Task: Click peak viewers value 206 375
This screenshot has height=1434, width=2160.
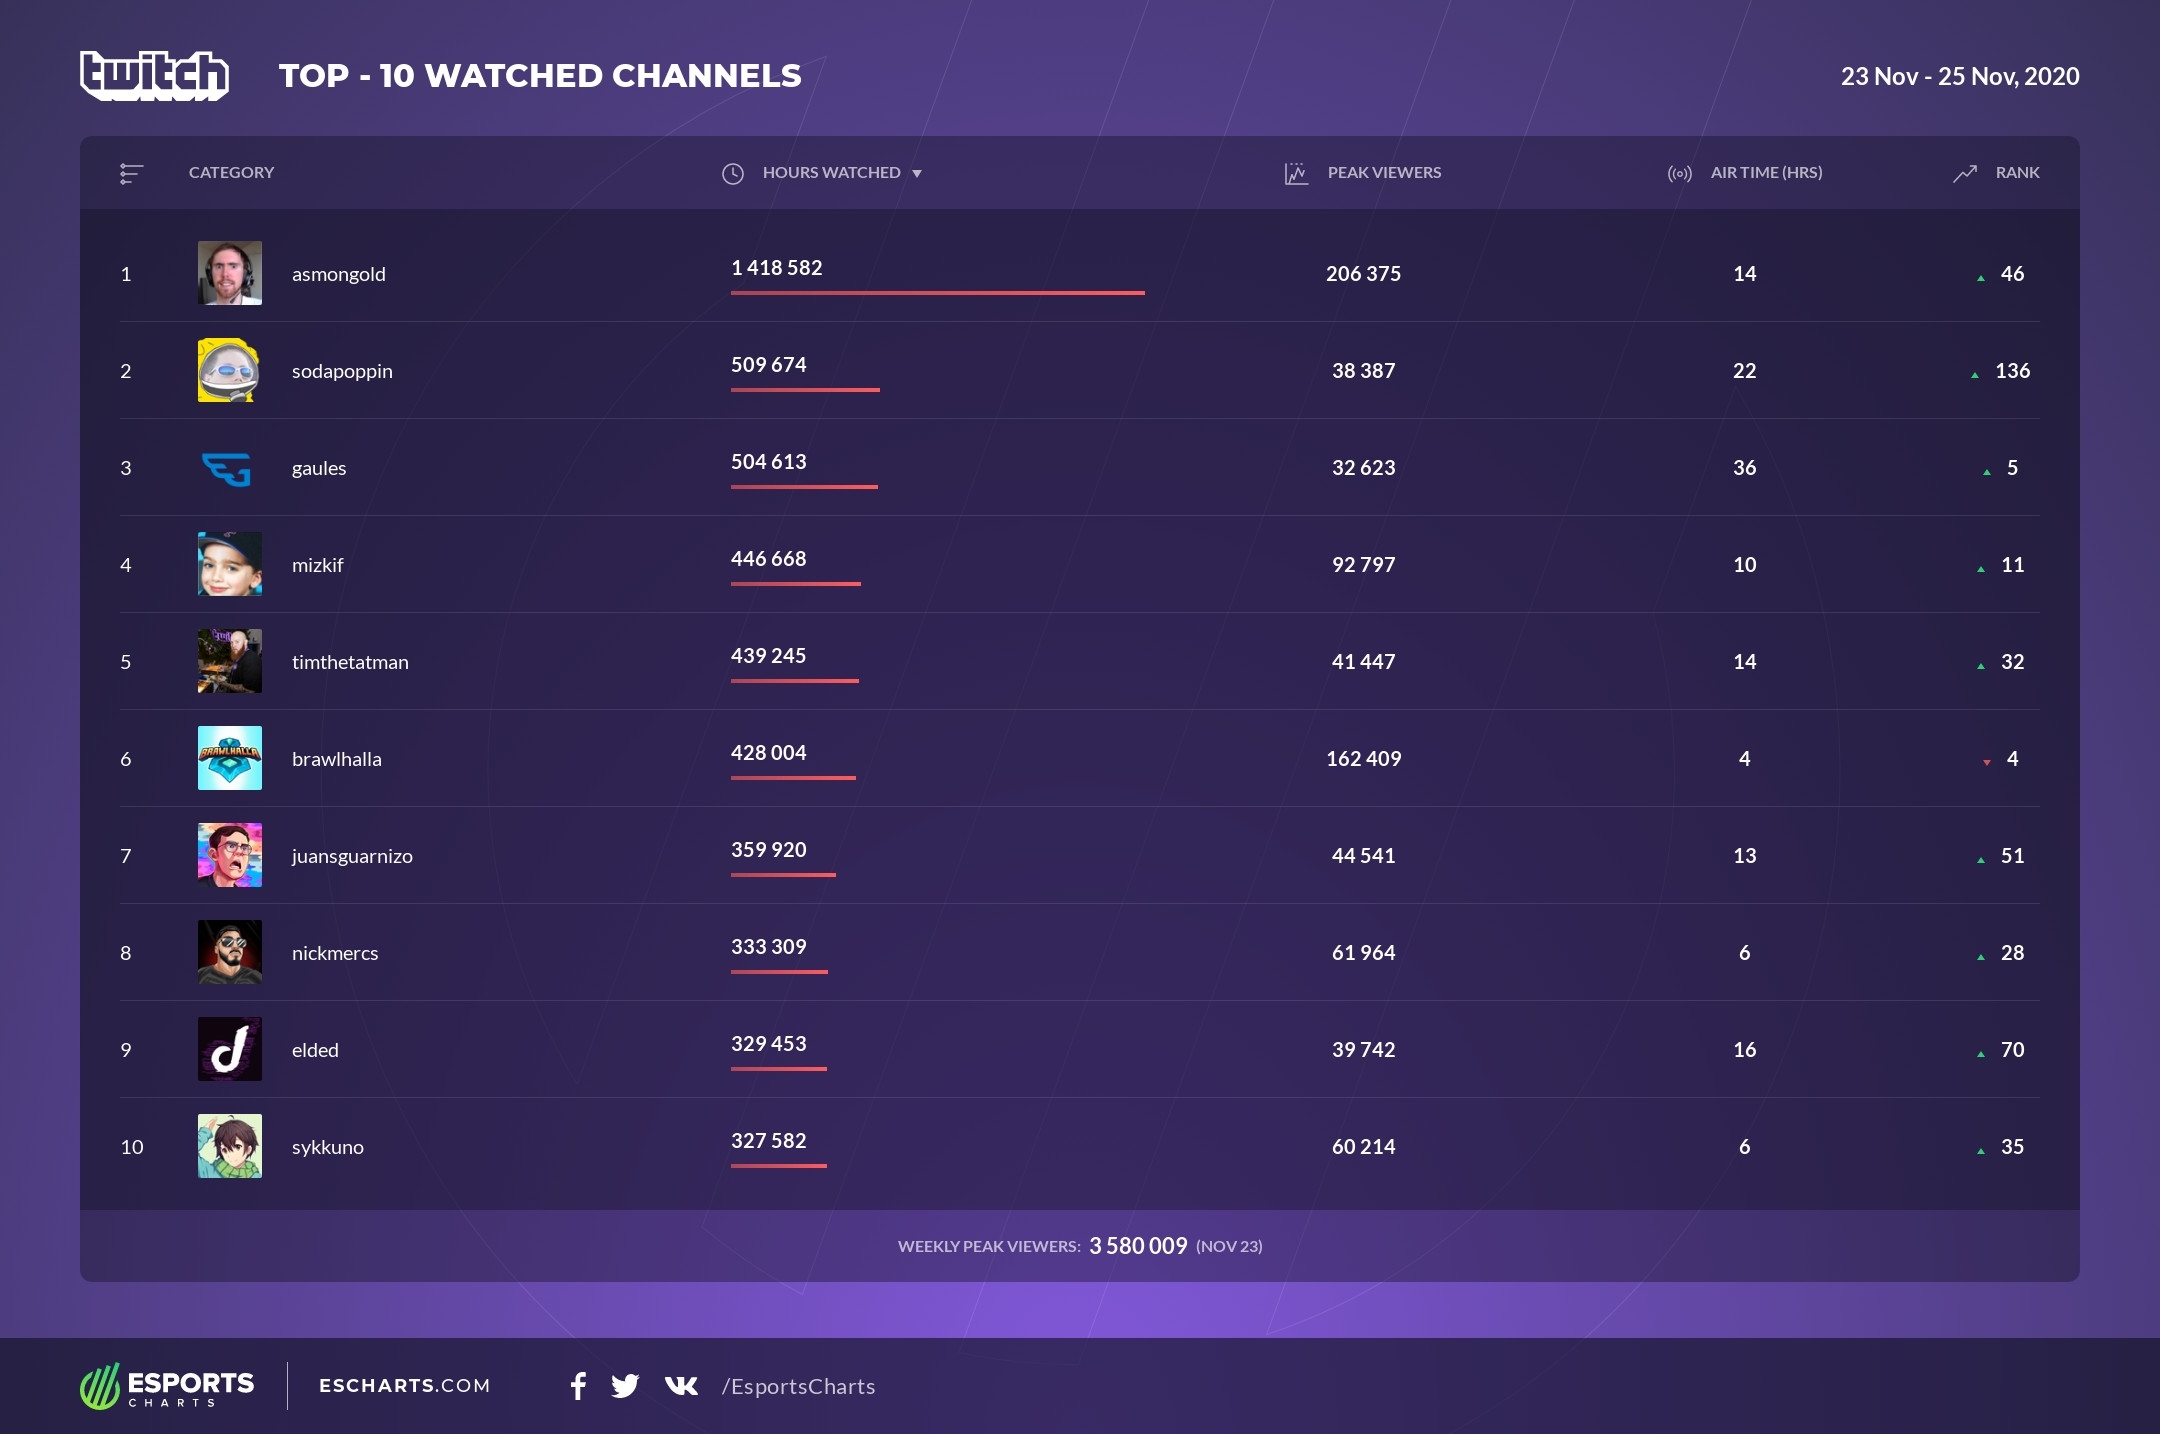Action: point(1363,273)
